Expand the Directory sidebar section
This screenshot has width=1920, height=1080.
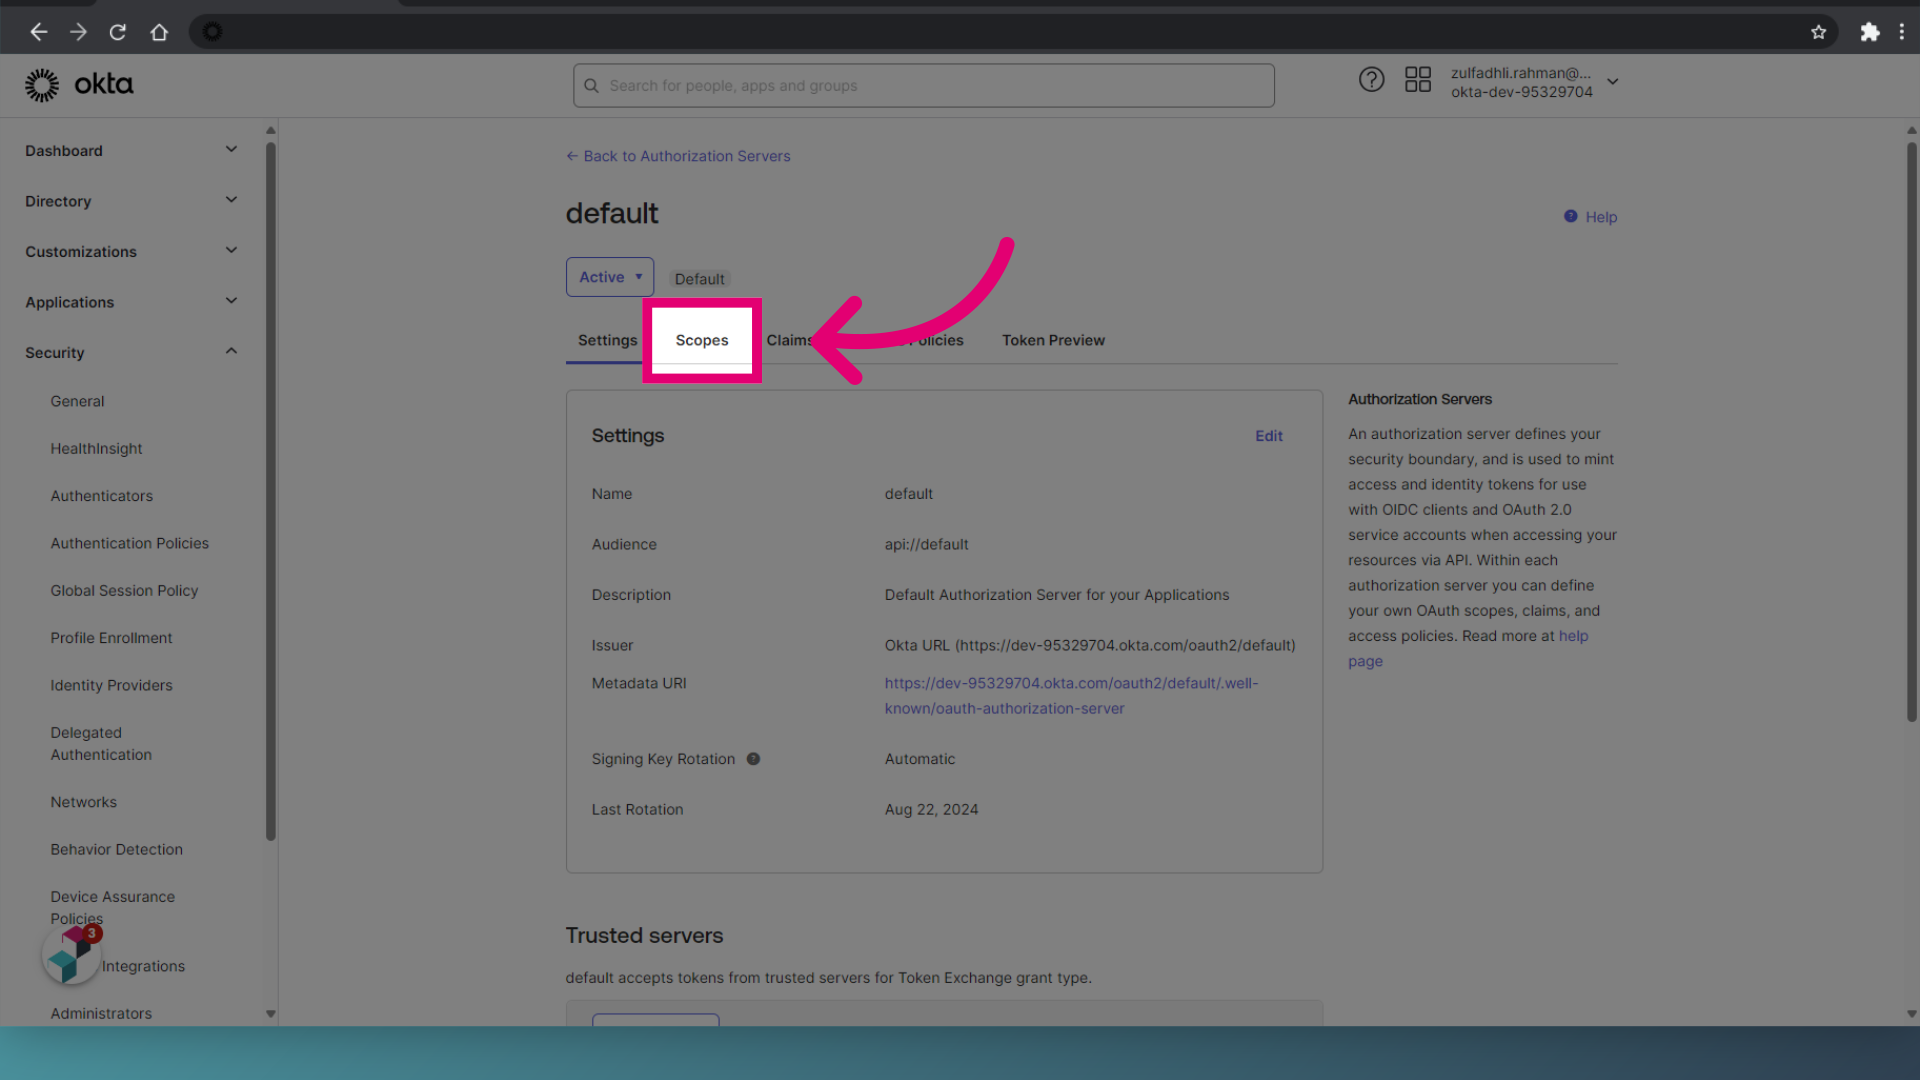click(132, 201)
